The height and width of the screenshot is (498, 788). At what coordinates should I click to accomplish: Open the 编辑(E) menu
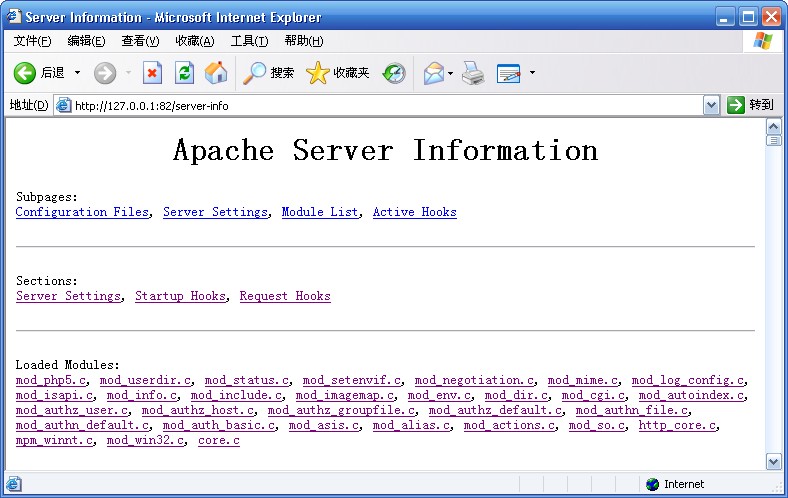tap(86, 41)
